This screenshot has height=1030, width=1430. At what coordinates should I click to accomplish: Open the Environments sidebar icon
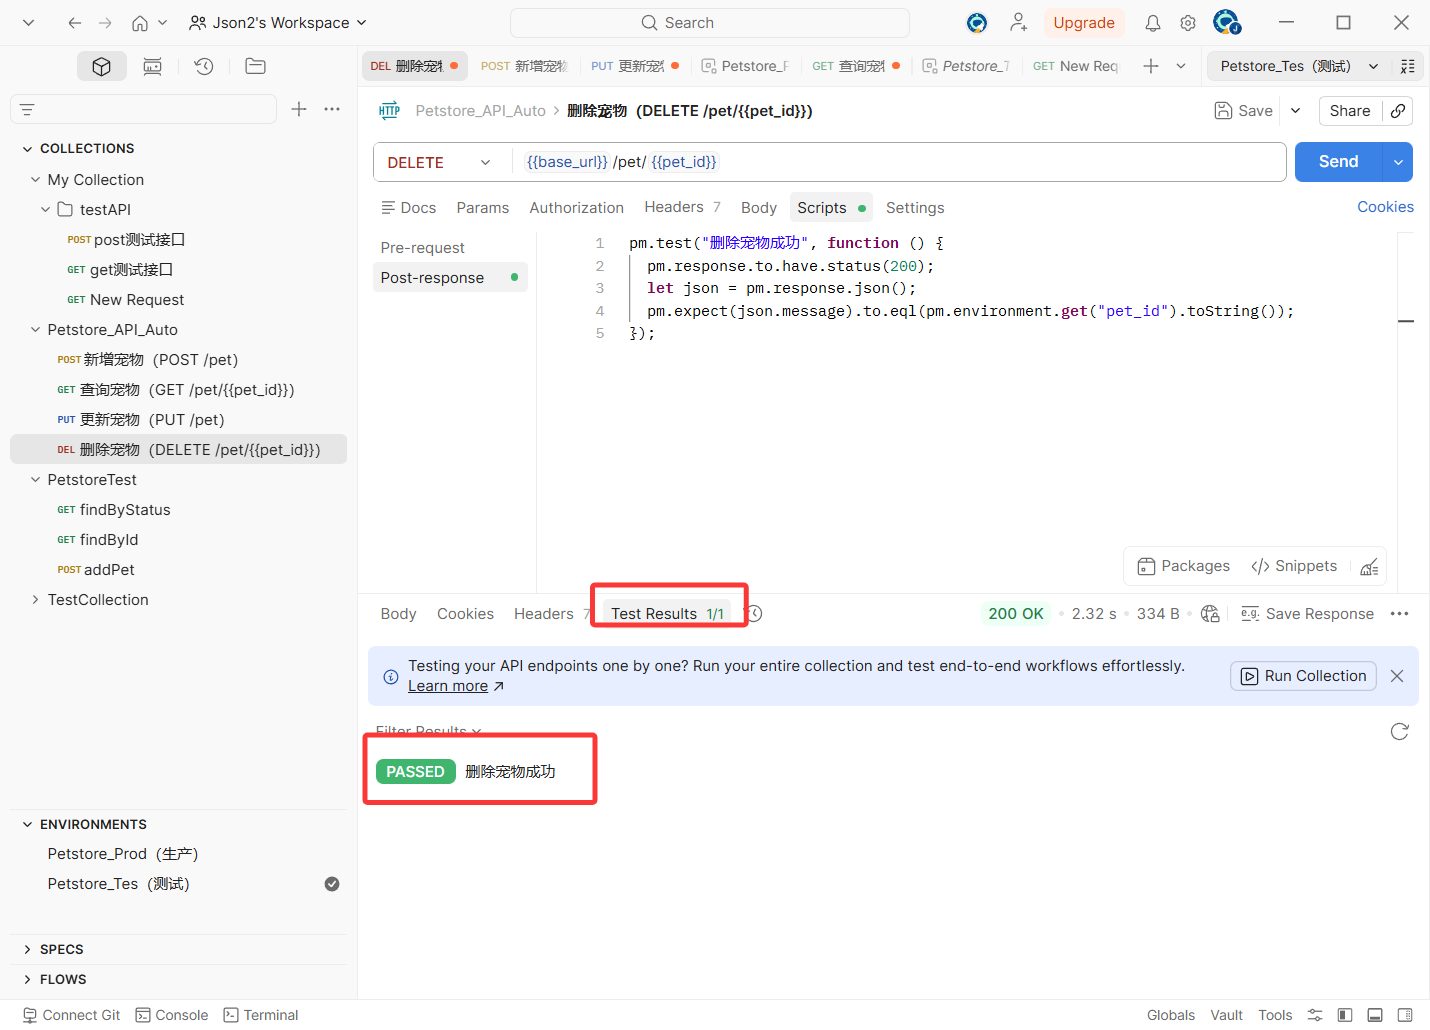(152, 66)
